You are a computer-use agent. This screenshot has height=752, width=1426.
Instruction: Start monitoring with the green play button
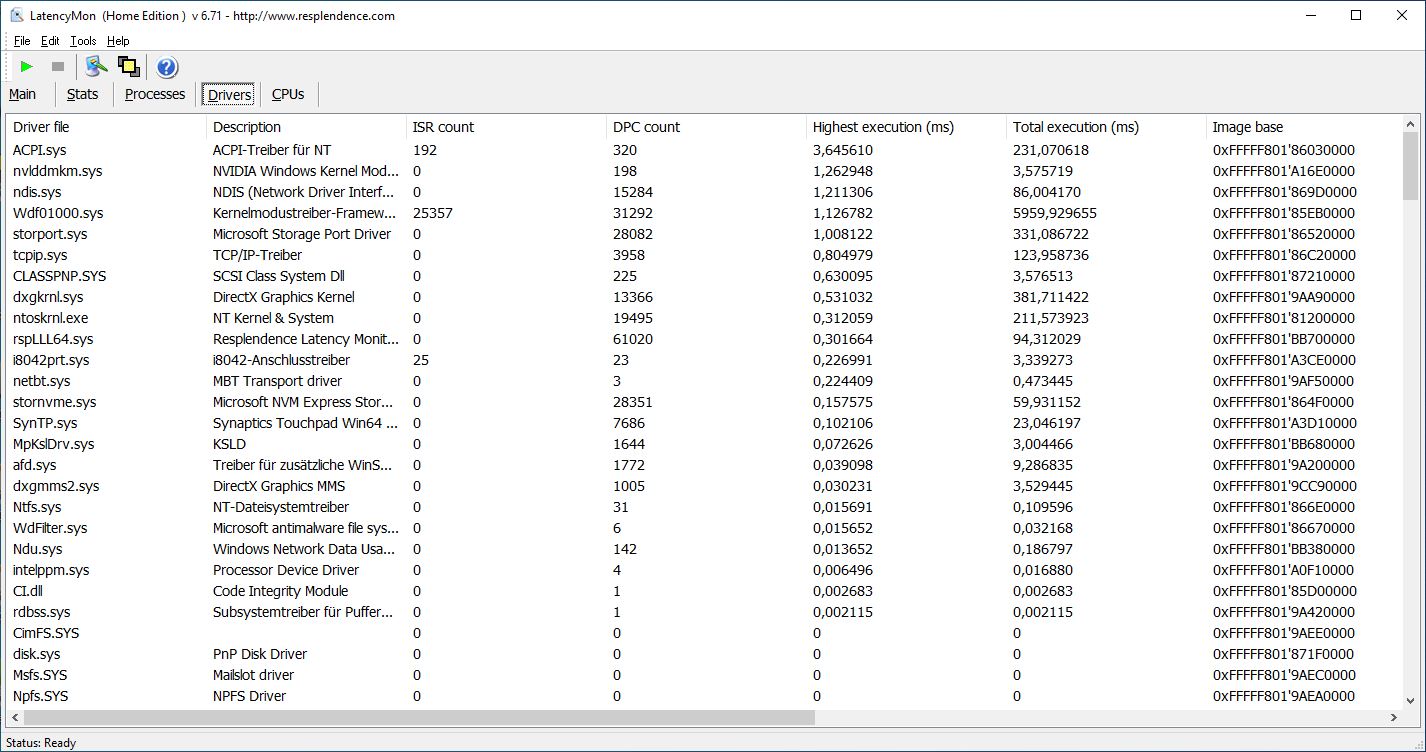coord(27,67)
